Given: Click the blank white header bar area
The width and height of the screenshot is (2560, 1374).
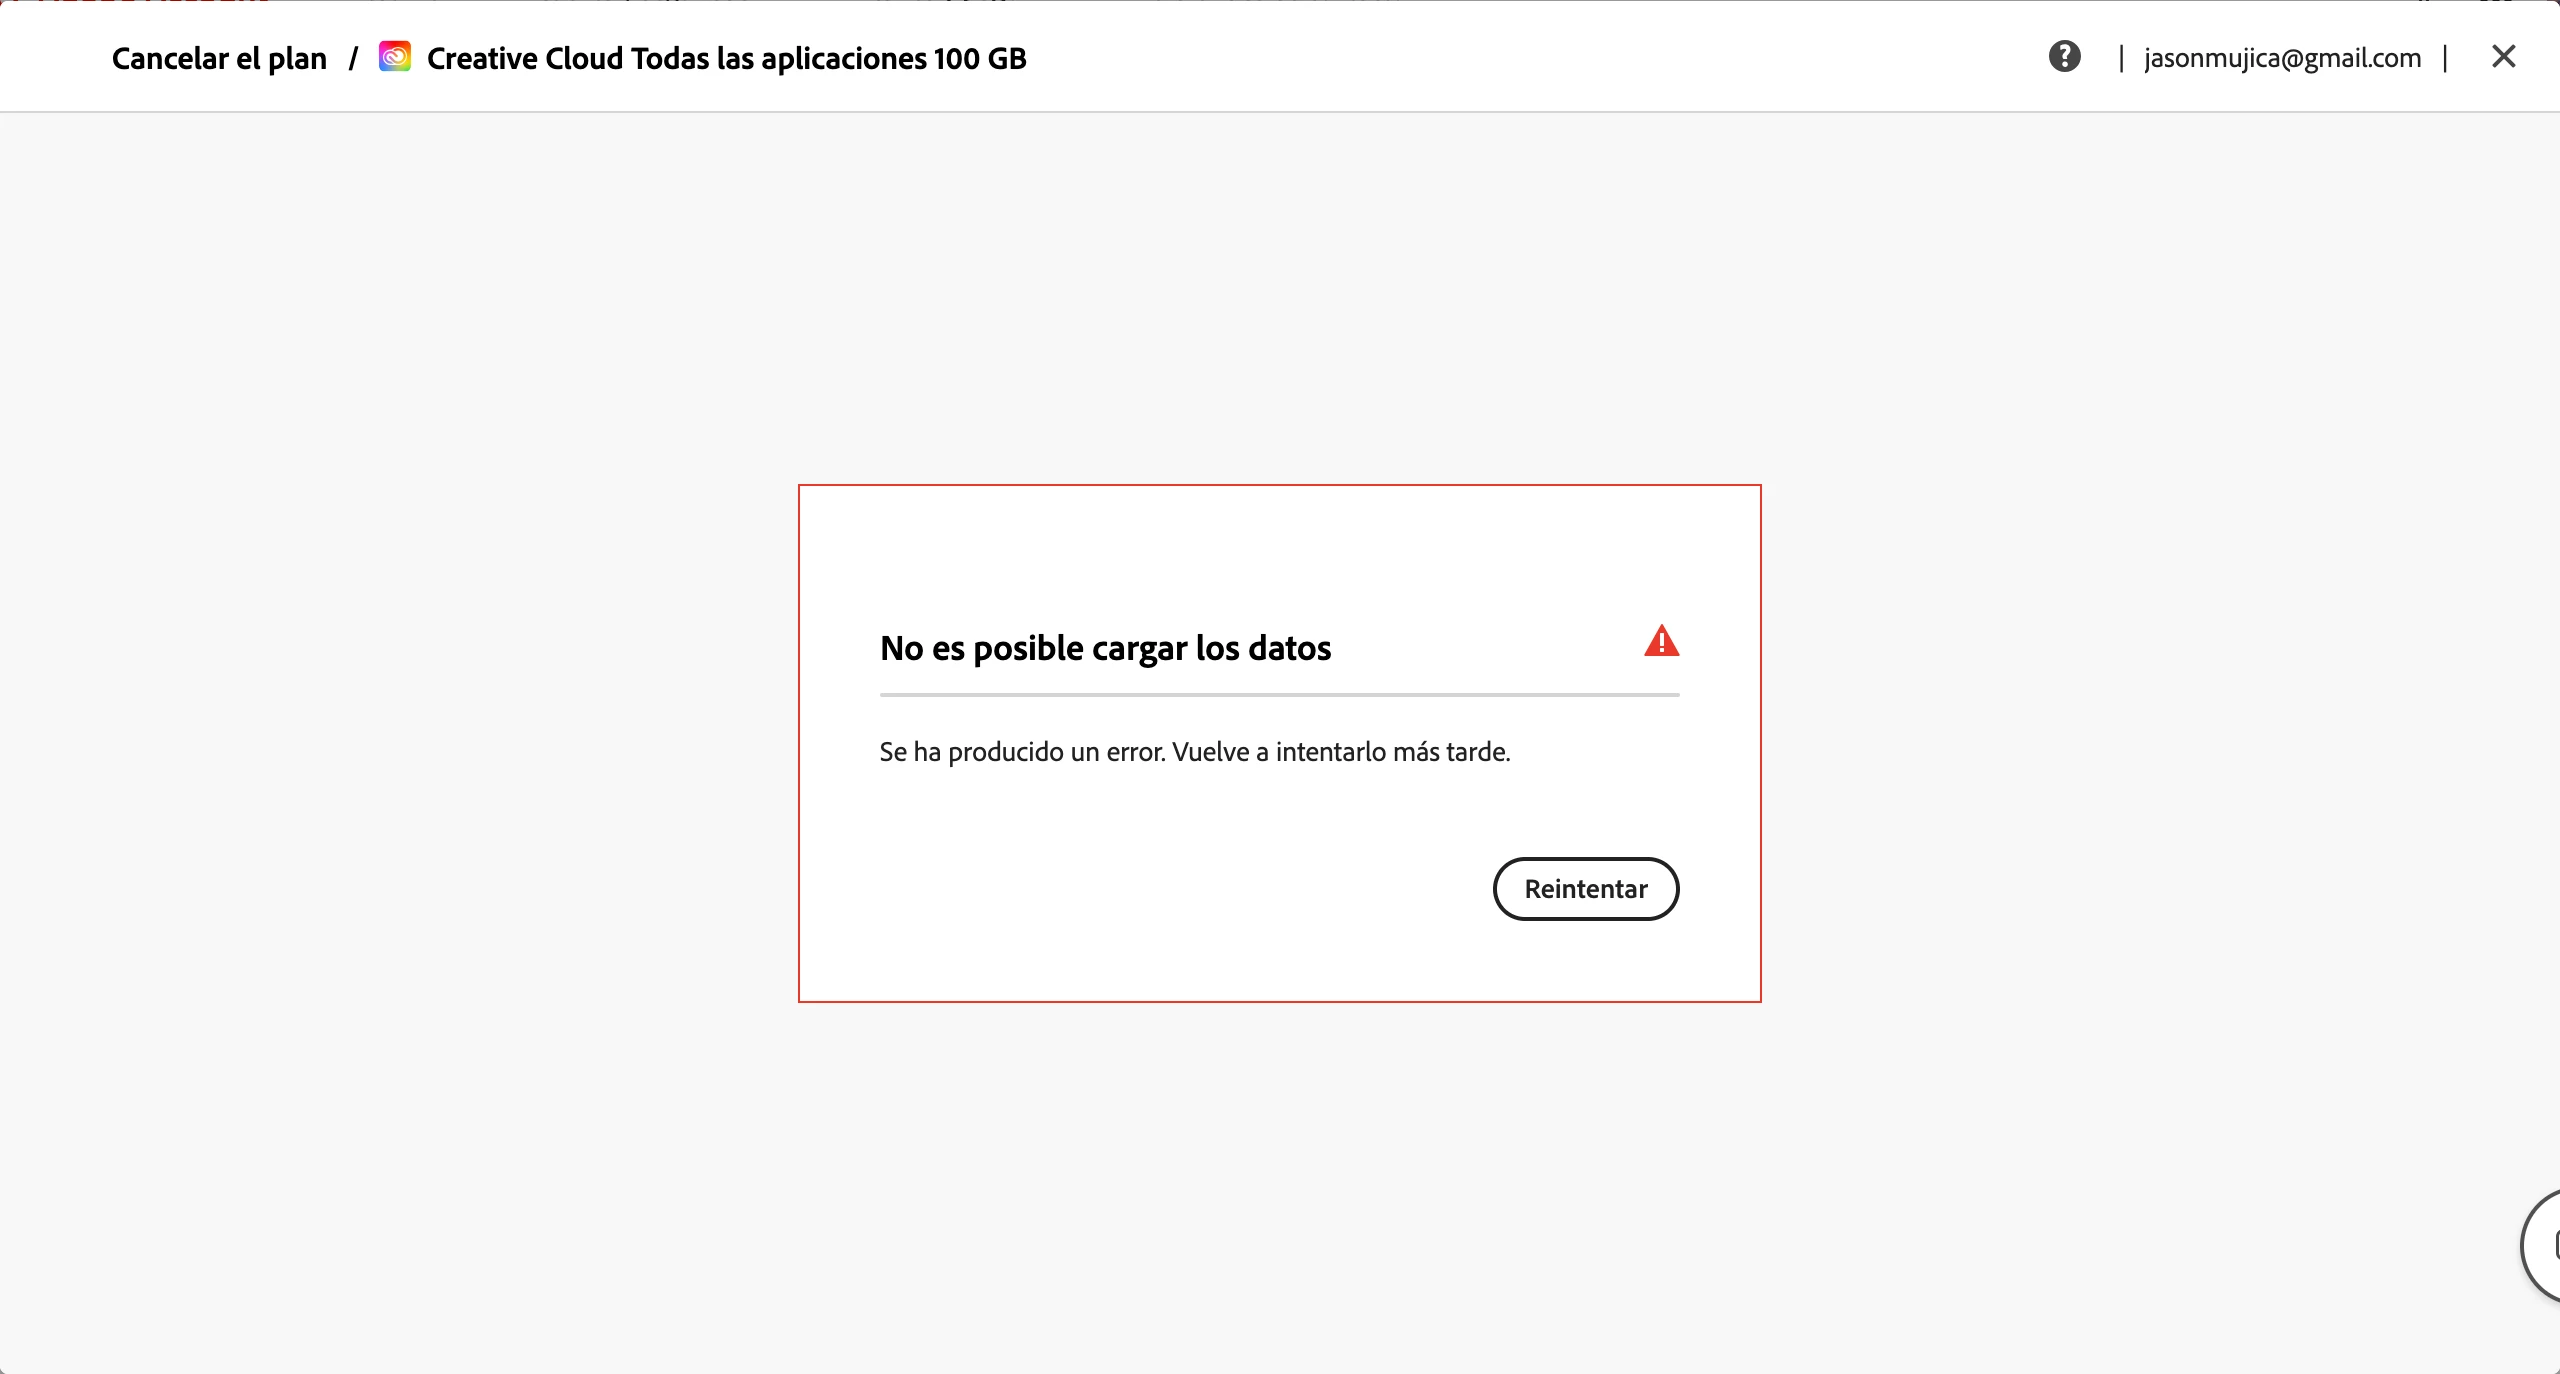Looking at the screenshot, I should click(x=1500, y=57).
